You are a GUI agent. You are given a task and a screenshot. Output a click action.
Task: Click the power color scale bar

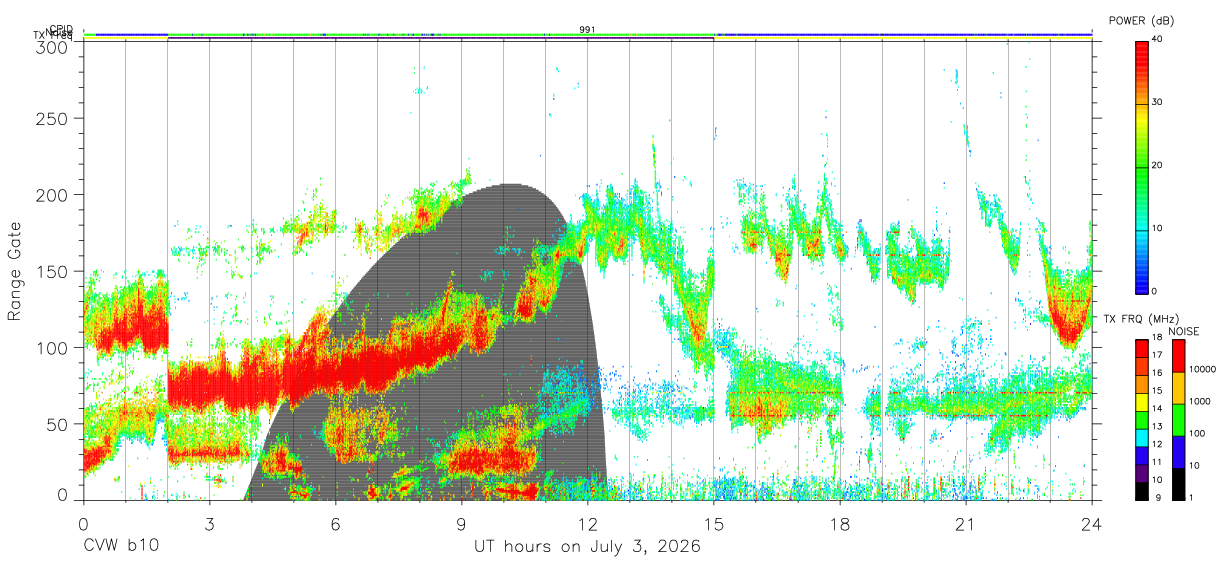1142,166
